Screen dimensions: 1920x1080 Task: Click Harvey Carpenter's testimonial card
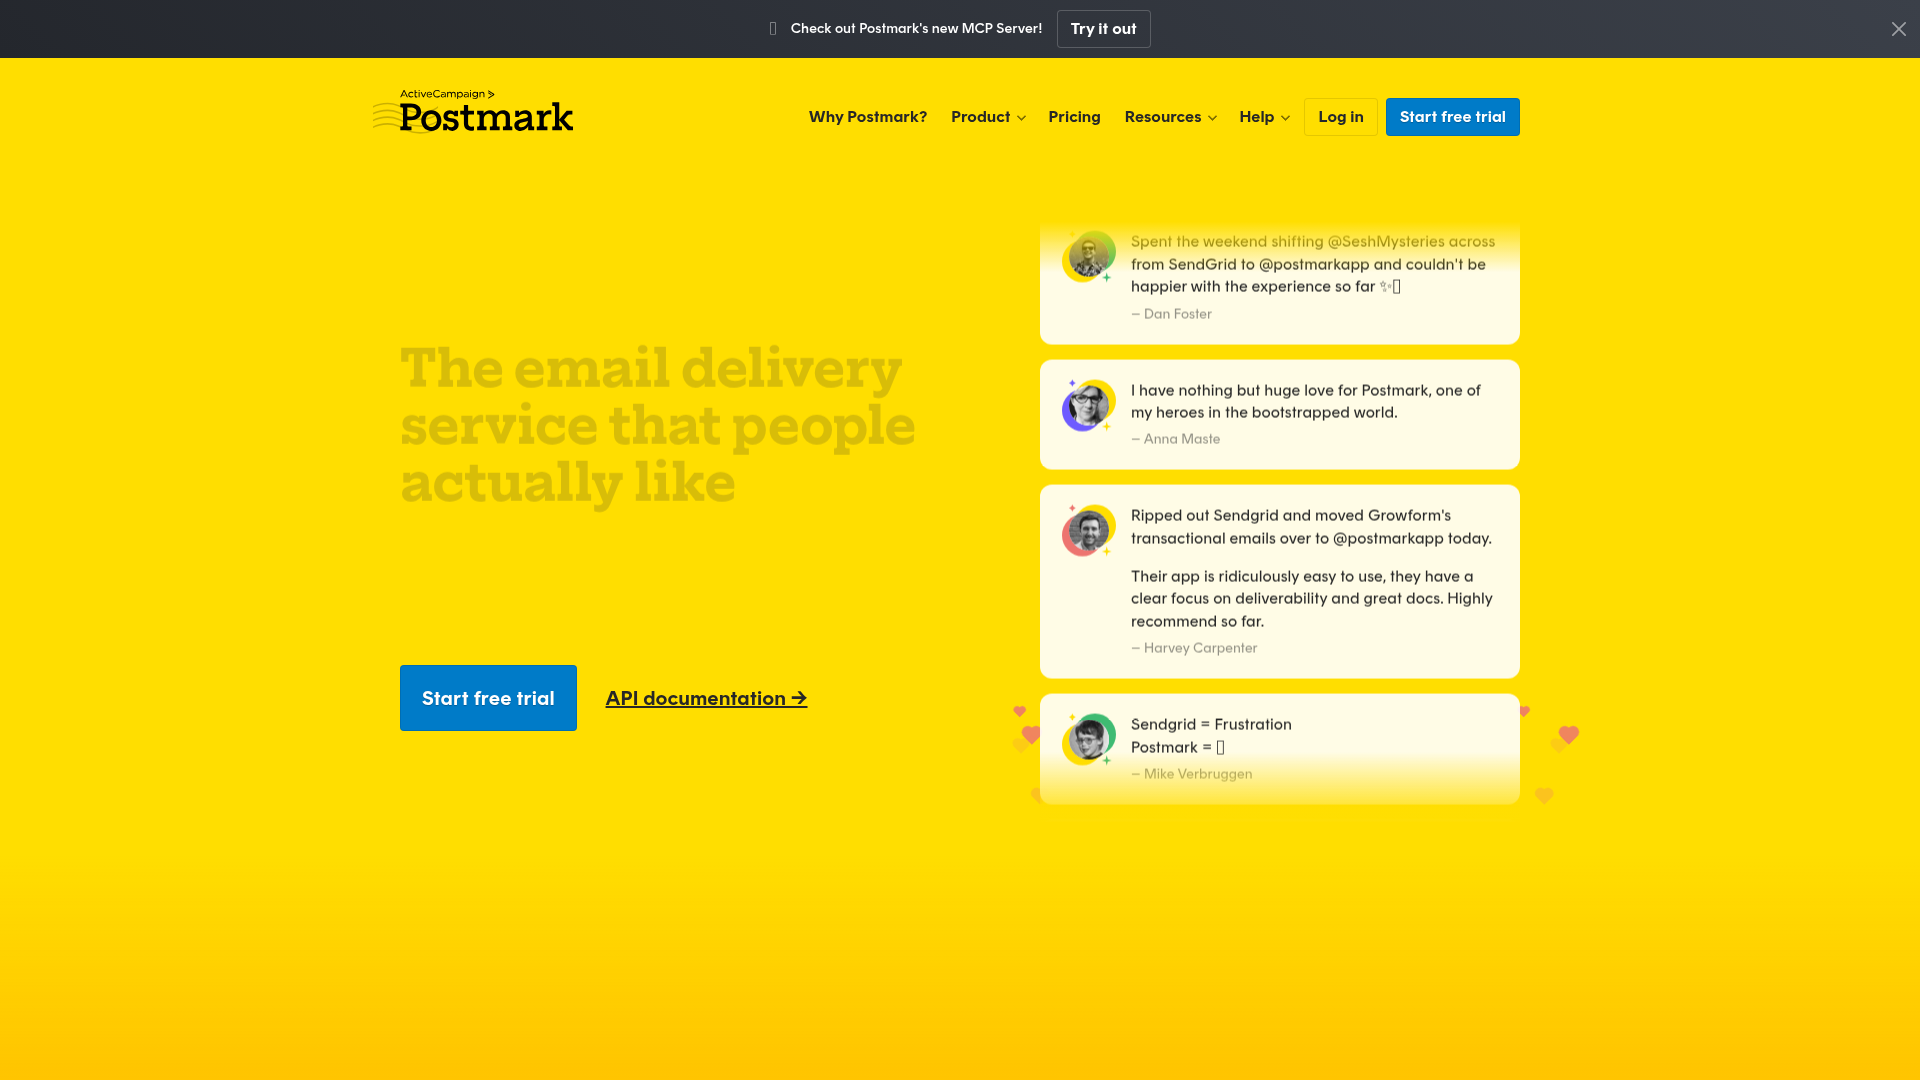click(1279, 581)
